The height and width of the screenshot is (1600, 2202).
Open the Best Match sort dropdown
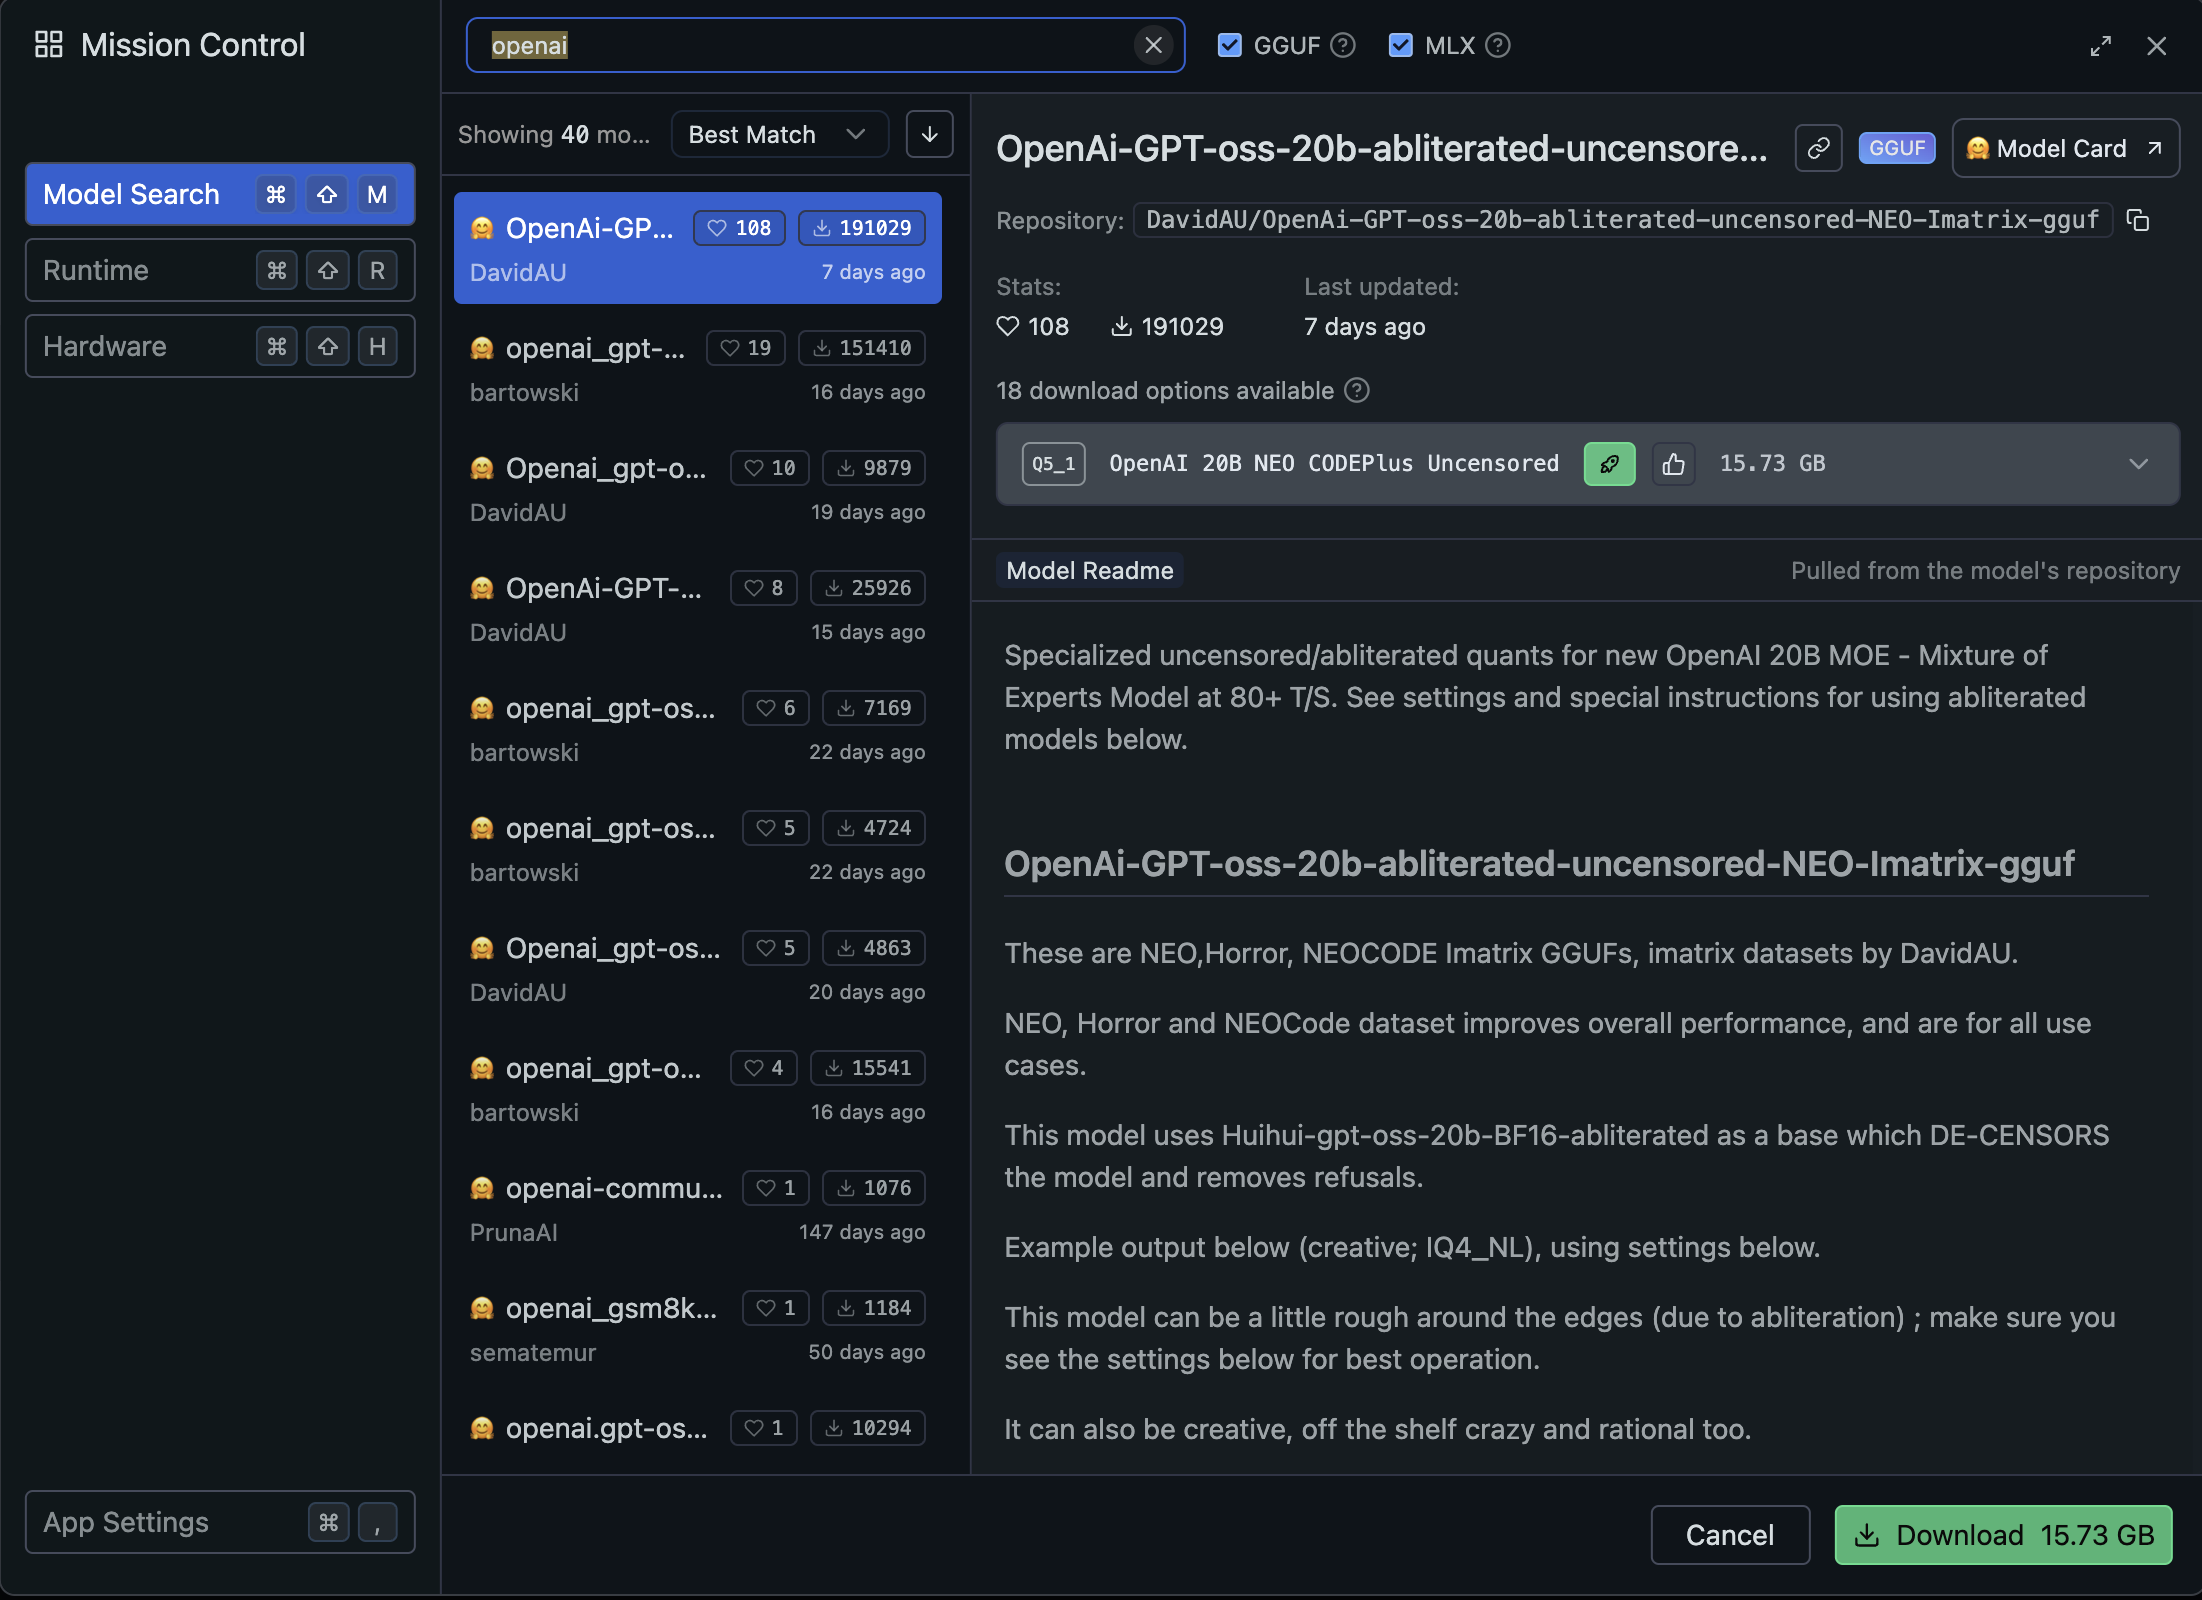tap(779, 134)
